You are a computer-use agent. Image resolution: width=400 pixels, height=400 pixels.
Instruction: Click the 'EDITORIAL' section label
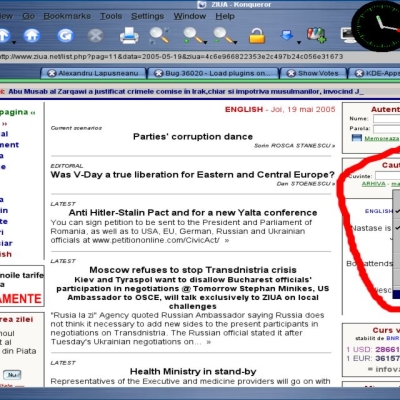pos(67,166)
